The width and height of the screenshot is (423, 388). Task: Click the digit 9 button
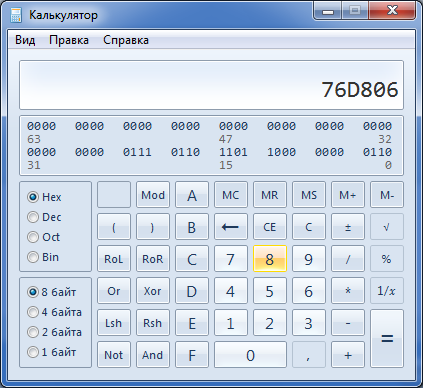309,259
